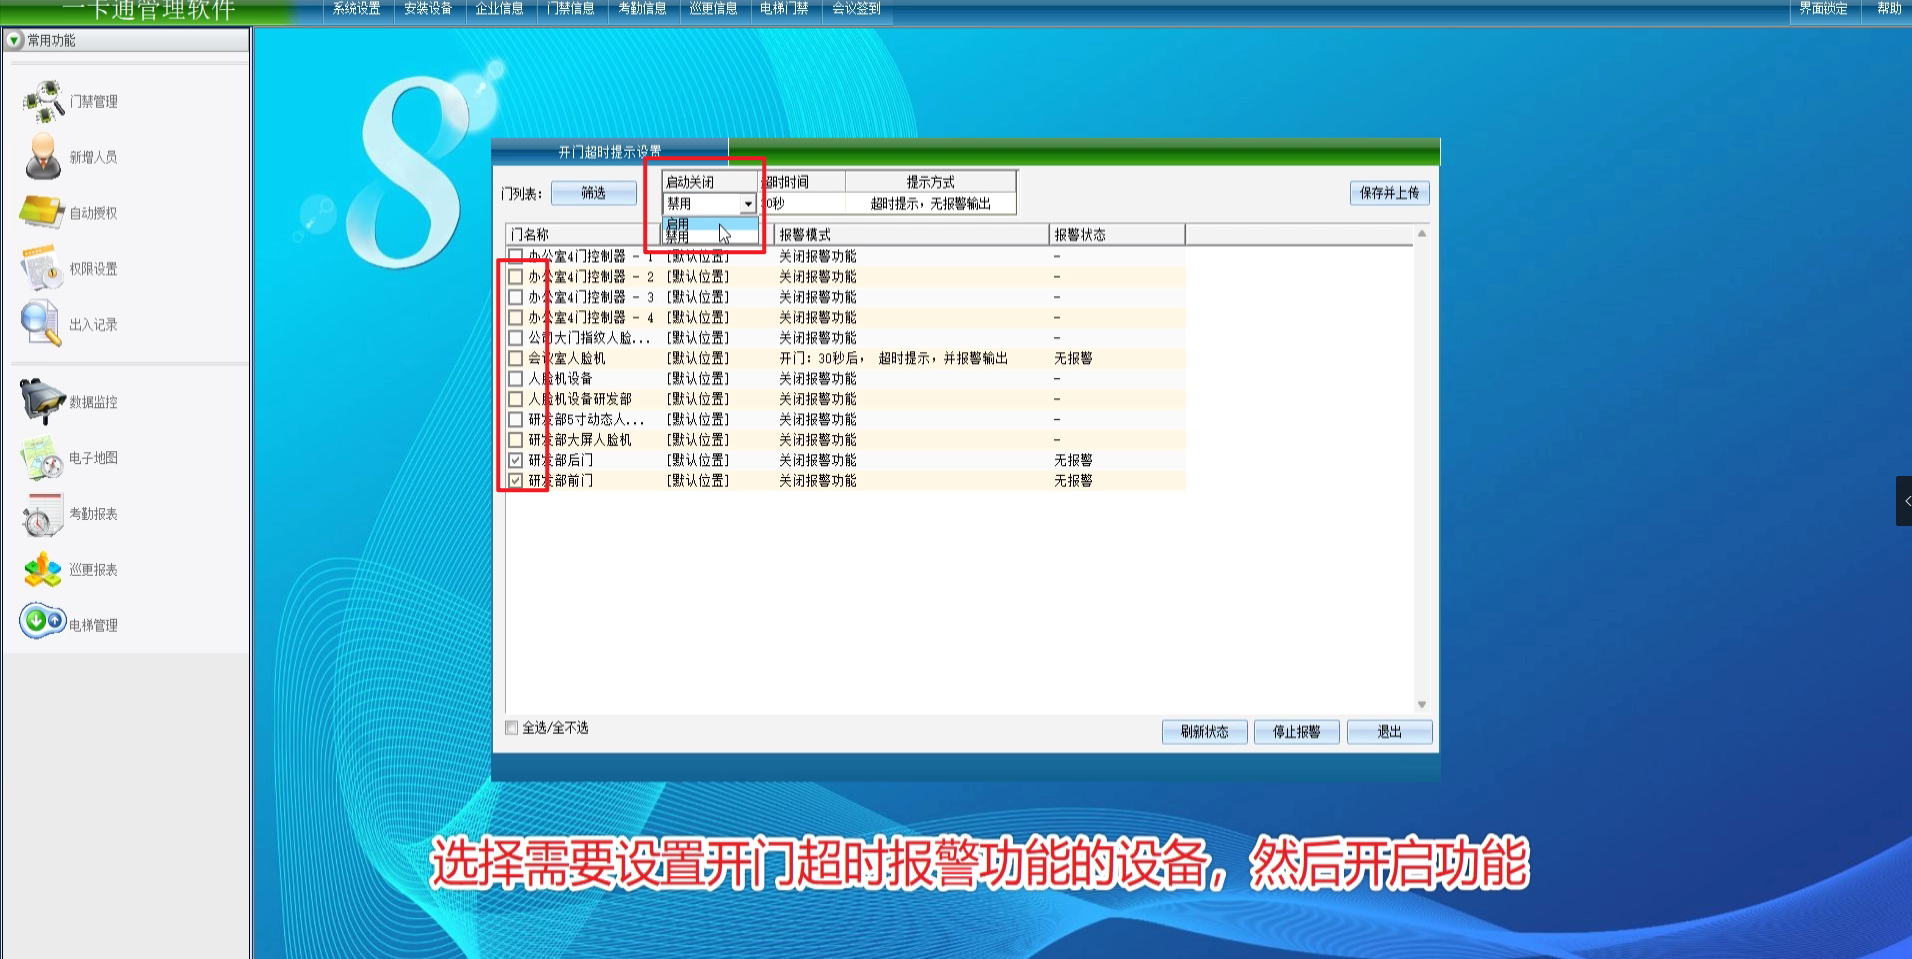Click the 筛选 filter button
Viewport: 1912px width, 959px height.
click(593, 193)
